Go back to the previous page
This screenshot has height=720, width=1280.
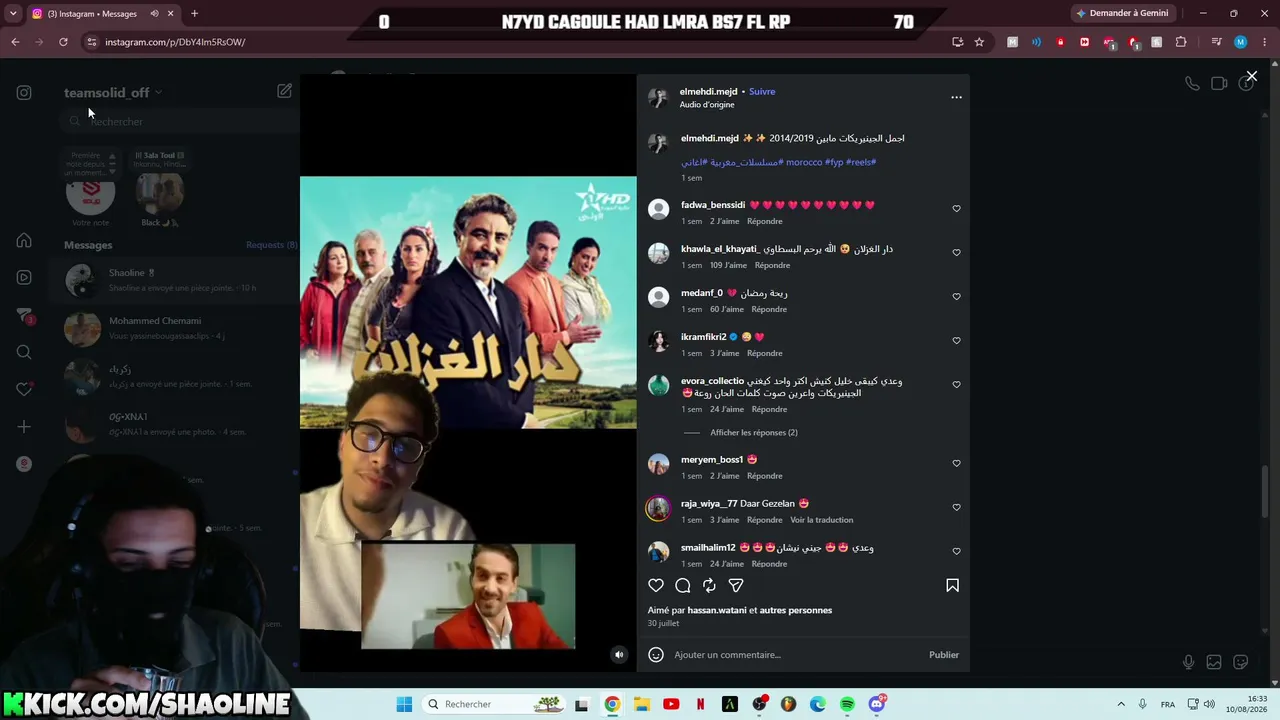tap(15, 42)
